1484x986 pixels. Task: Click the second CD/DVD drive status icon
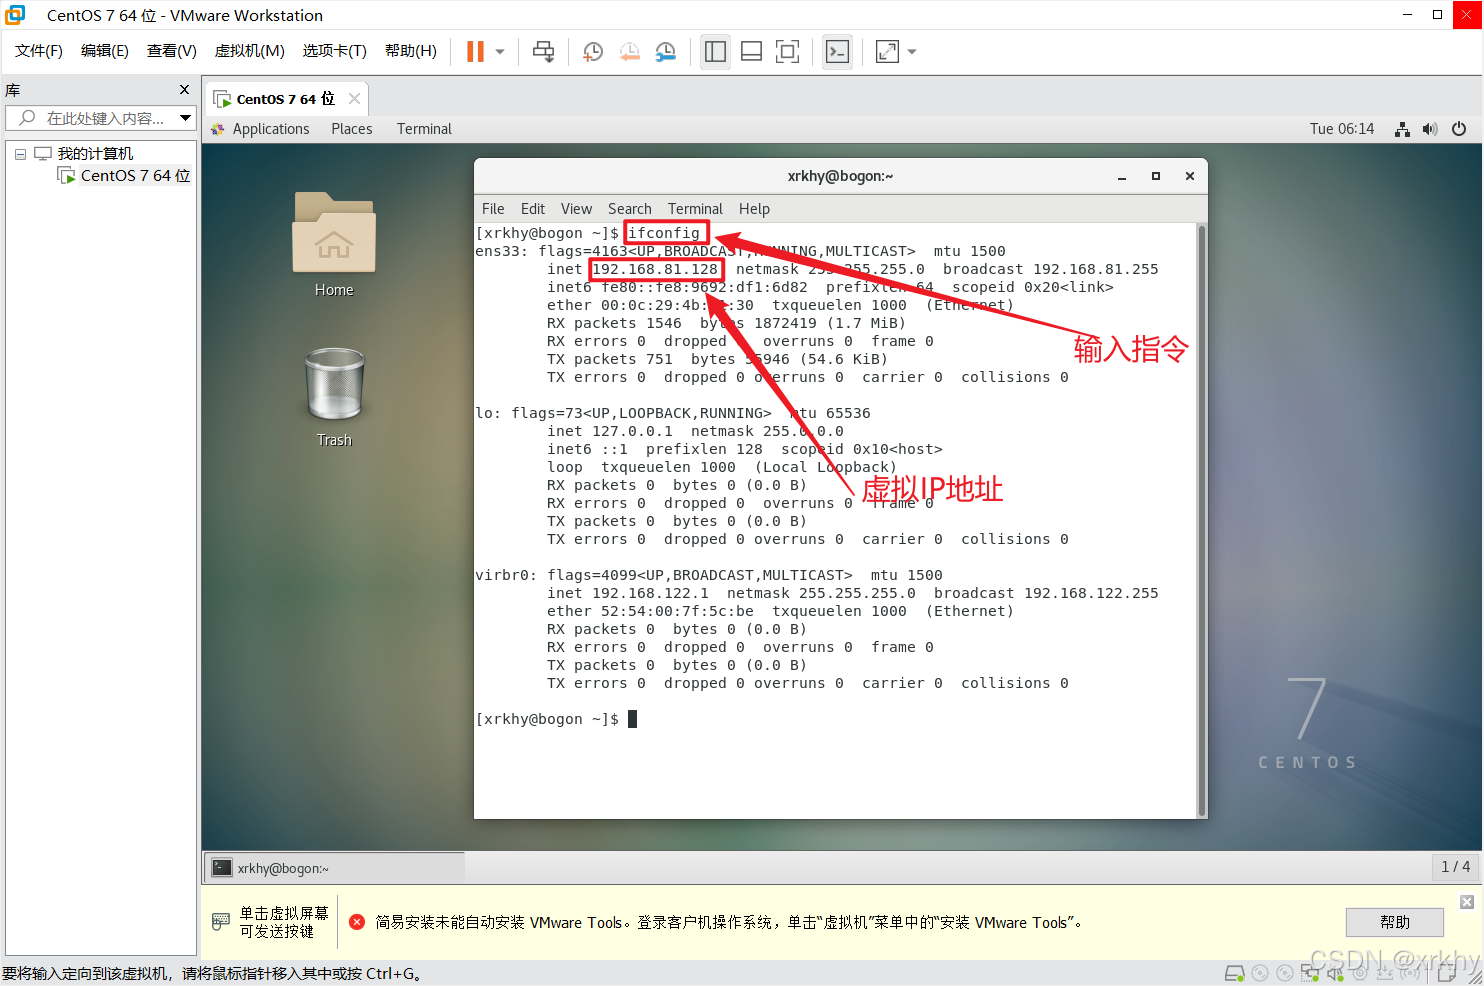pyautogui.click(x=1285, y=973)
